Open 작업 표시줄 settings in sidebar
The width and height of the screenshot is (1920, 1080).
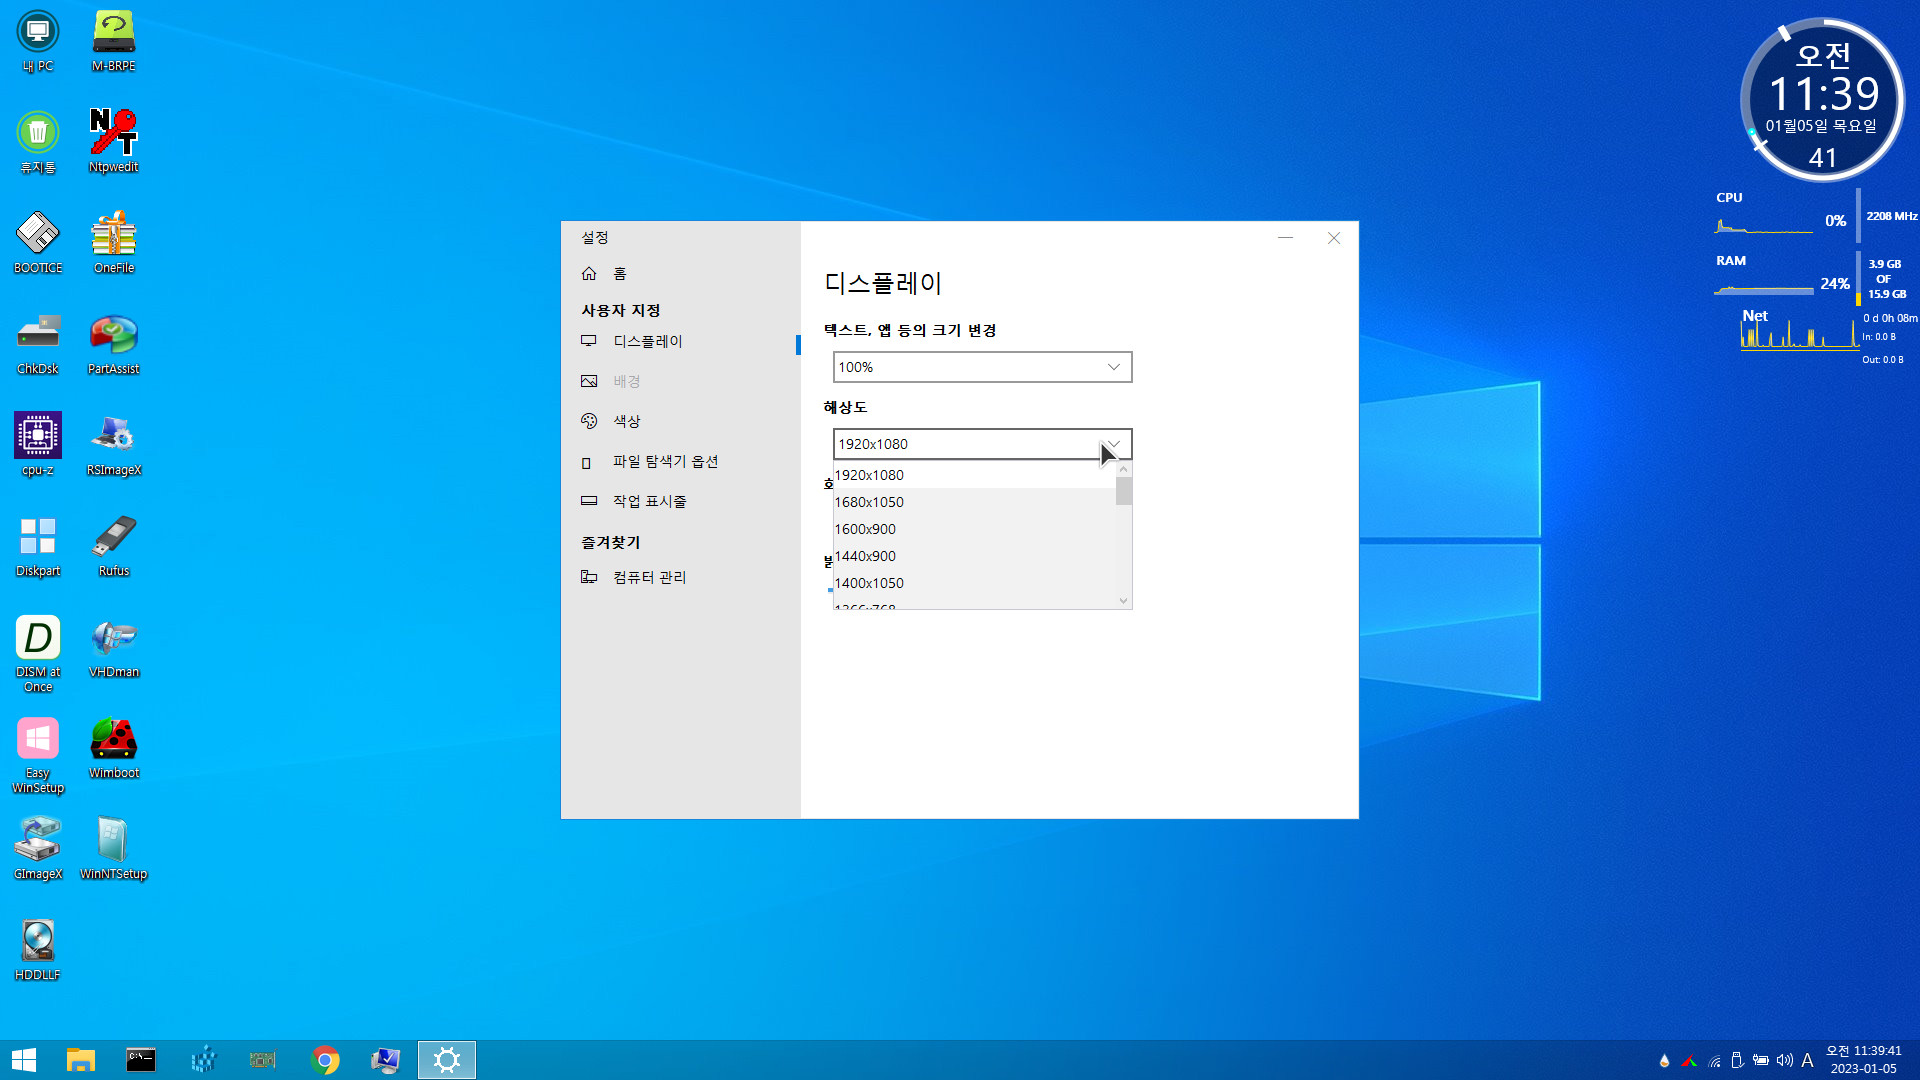[680, 502]
